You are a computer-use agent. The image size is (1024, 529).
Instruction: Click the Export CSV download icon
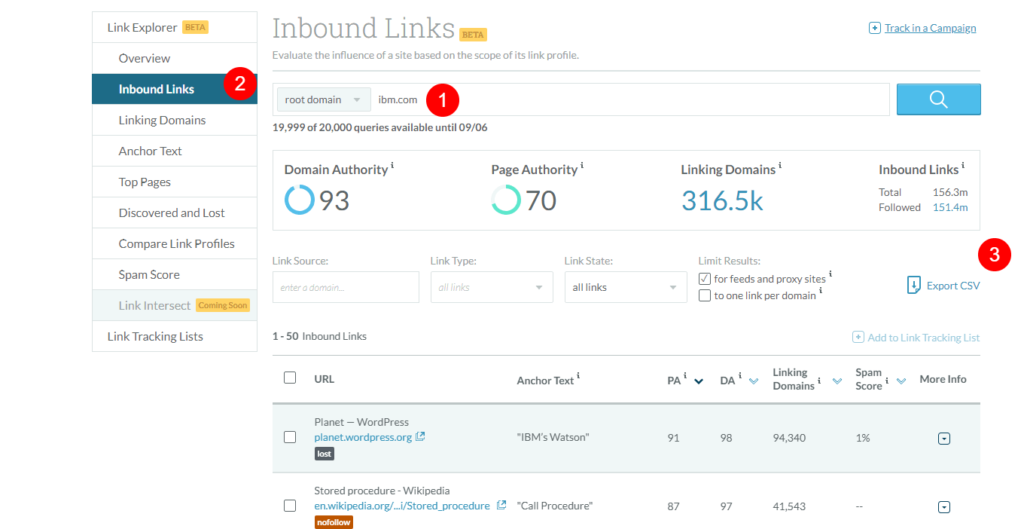pyautogui.click(x=913, y=286)
